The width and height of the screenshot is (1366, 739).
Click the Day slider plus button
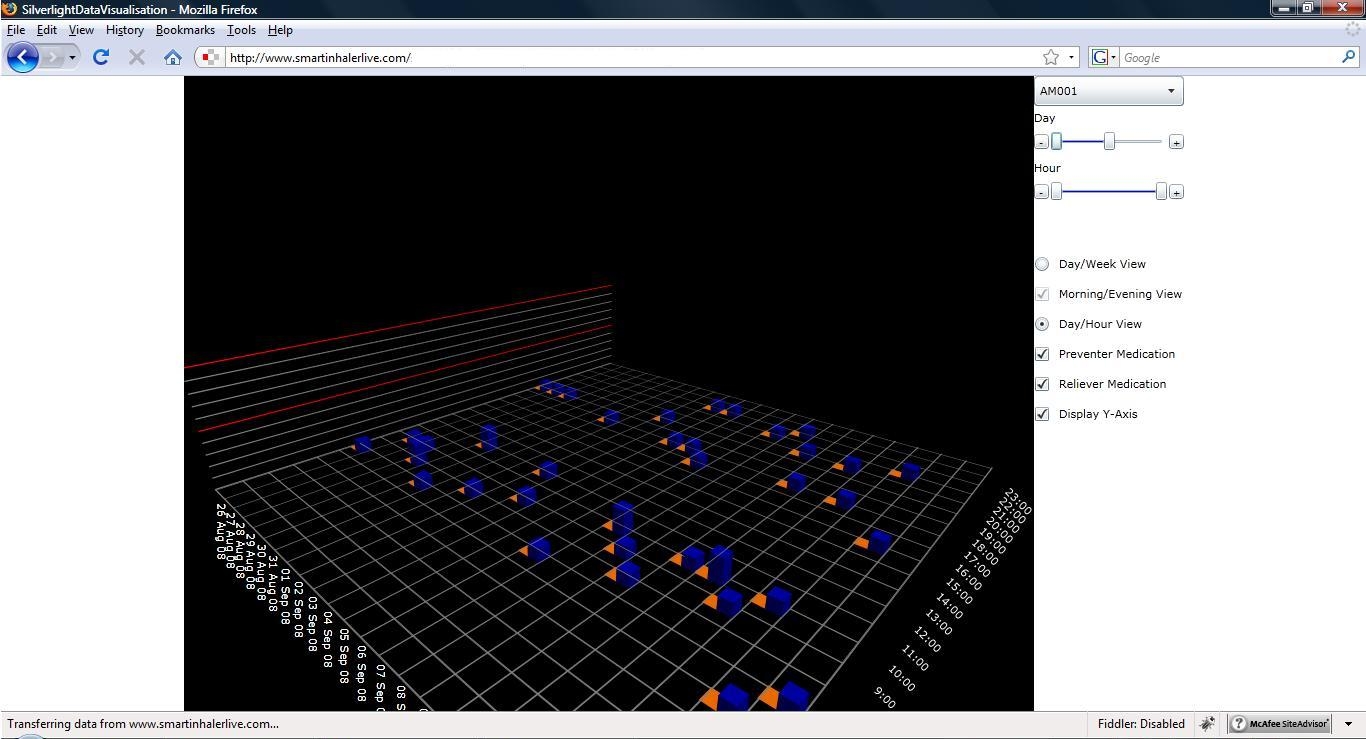1176,142
